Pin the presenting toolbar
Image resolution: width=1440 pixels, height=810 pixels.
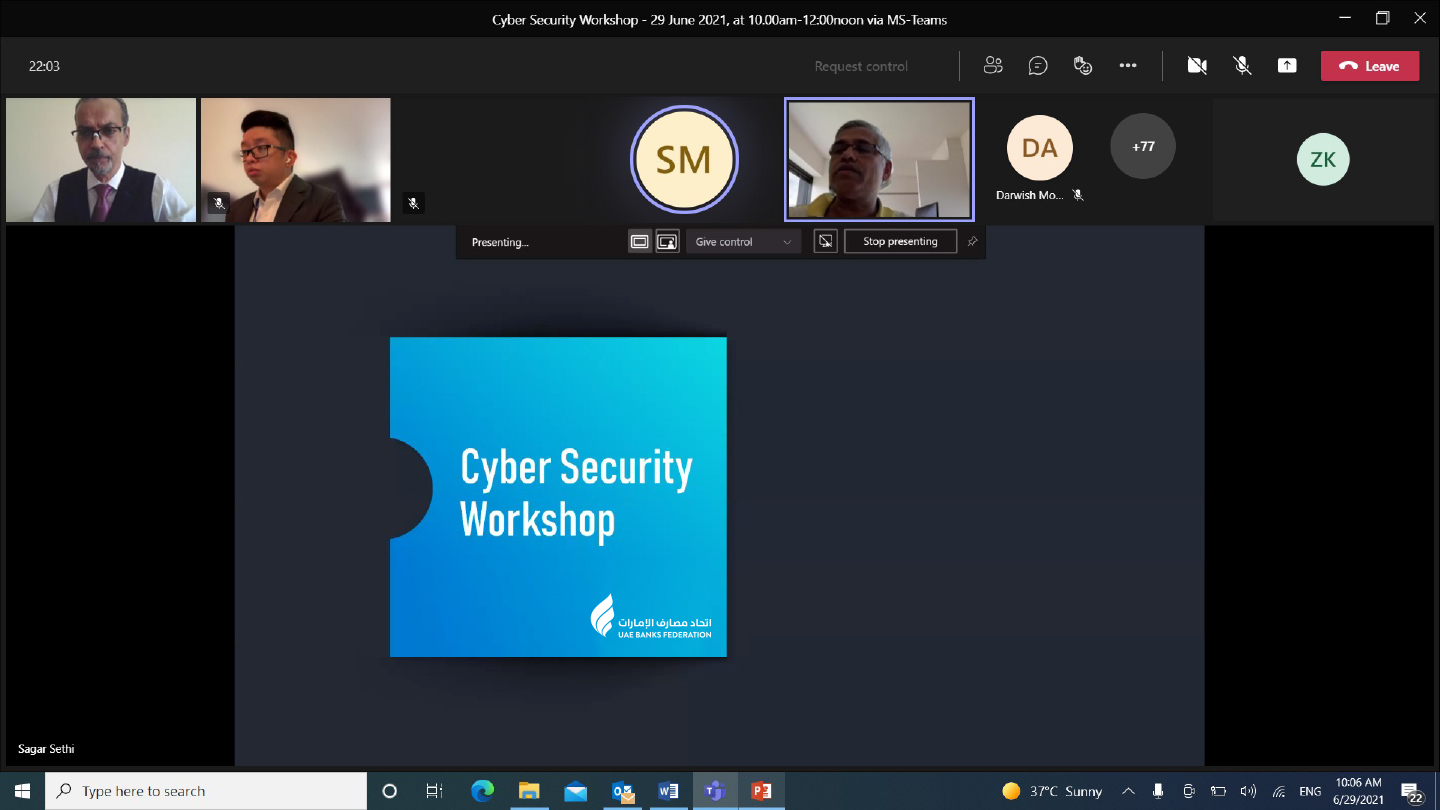tap(972, 242)
